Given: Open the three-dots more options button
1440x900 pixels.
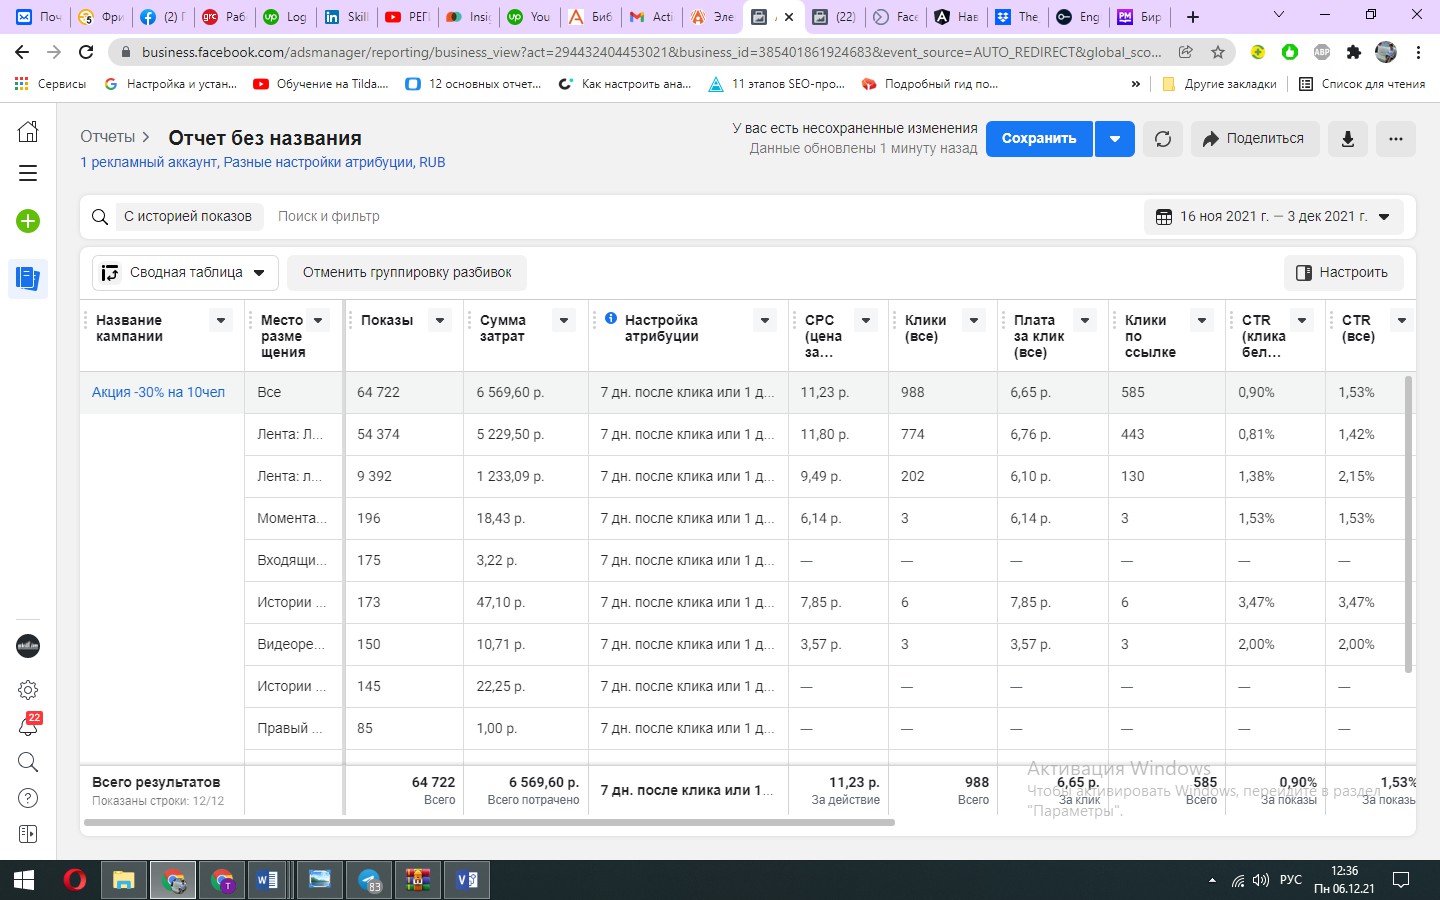Looking at the screenshot, I should [x=1396, y=139].
